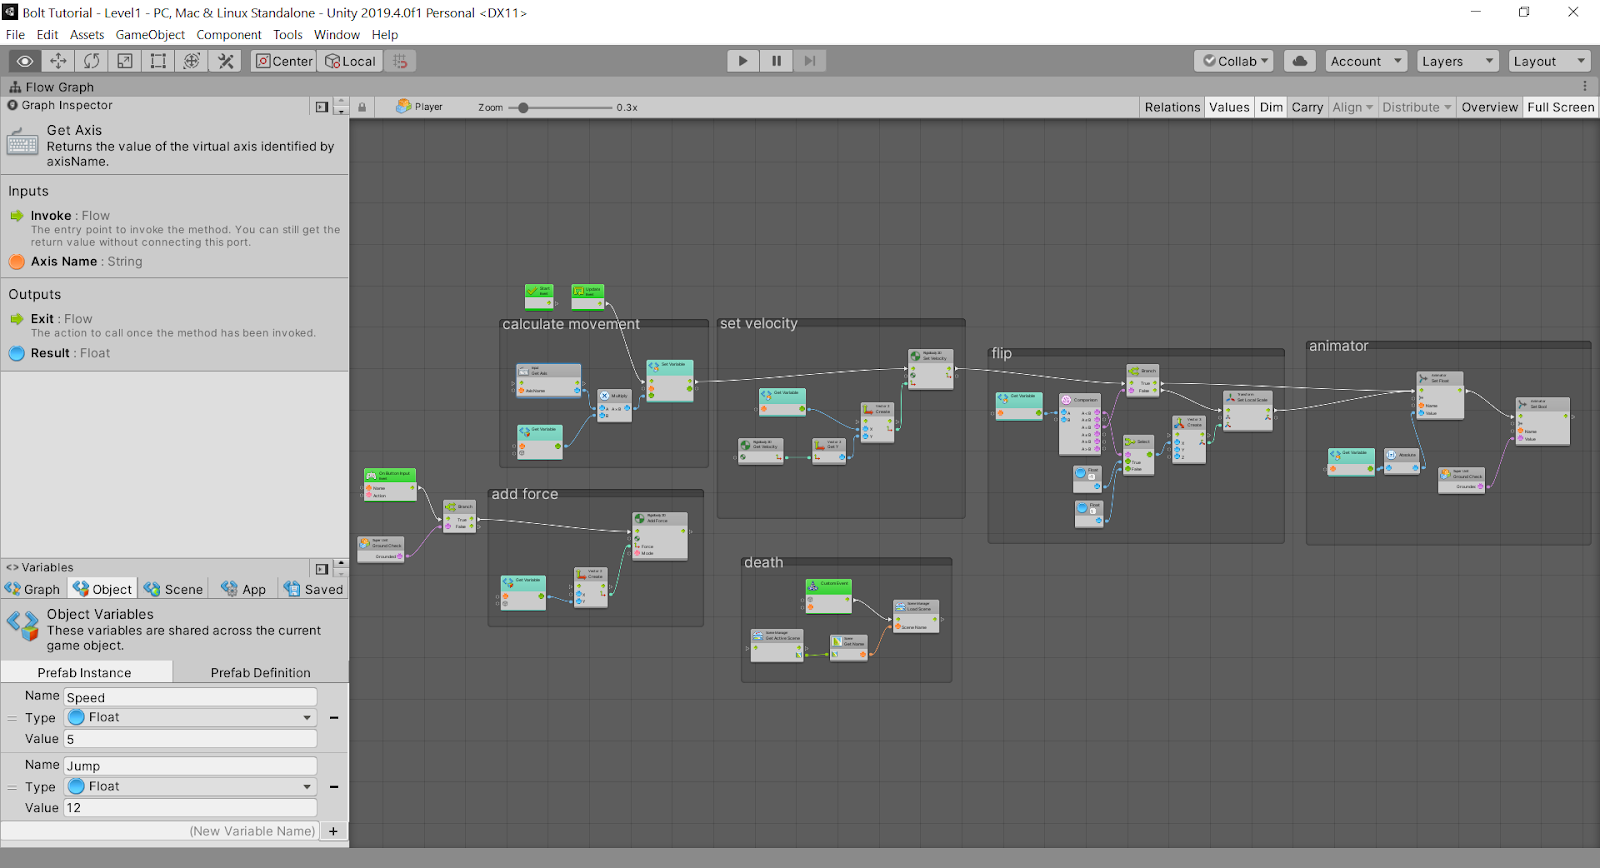
Task: Select the Prefab Definition tab
Action: click(x=260, y=672)
